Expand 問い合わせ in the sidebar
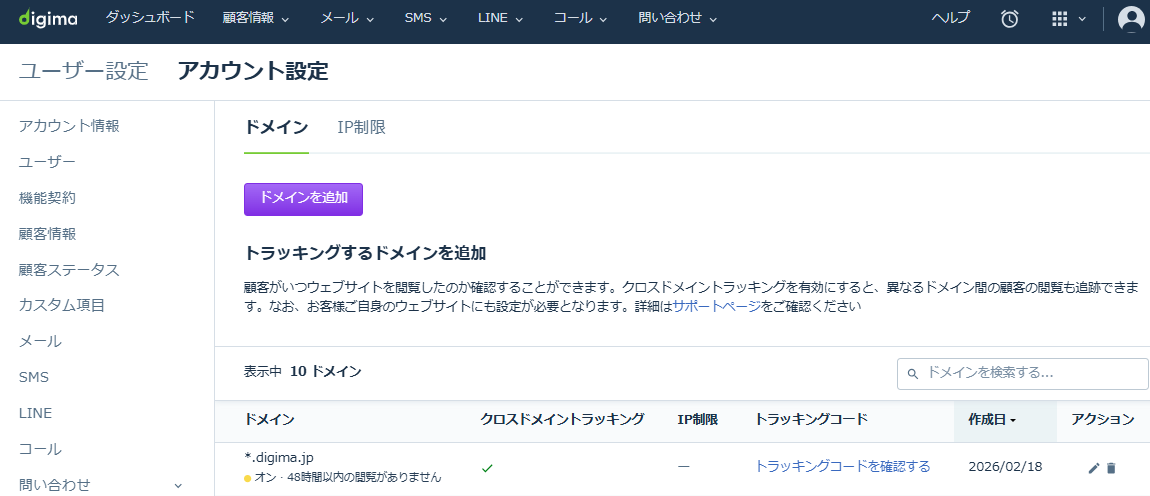Screen dimensions: 1150x496 [177, 485]
